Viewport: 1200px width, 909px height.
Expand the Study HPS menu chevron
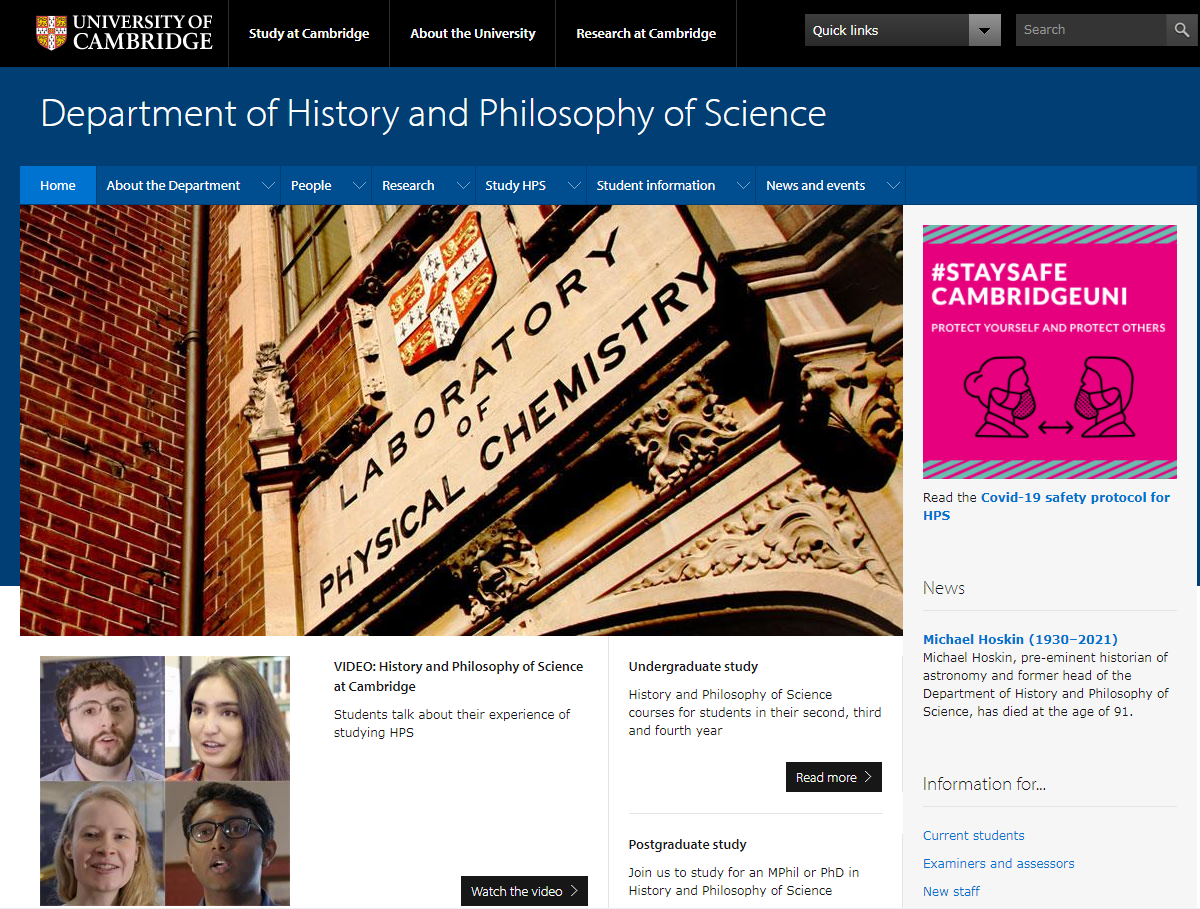(574, 186)
